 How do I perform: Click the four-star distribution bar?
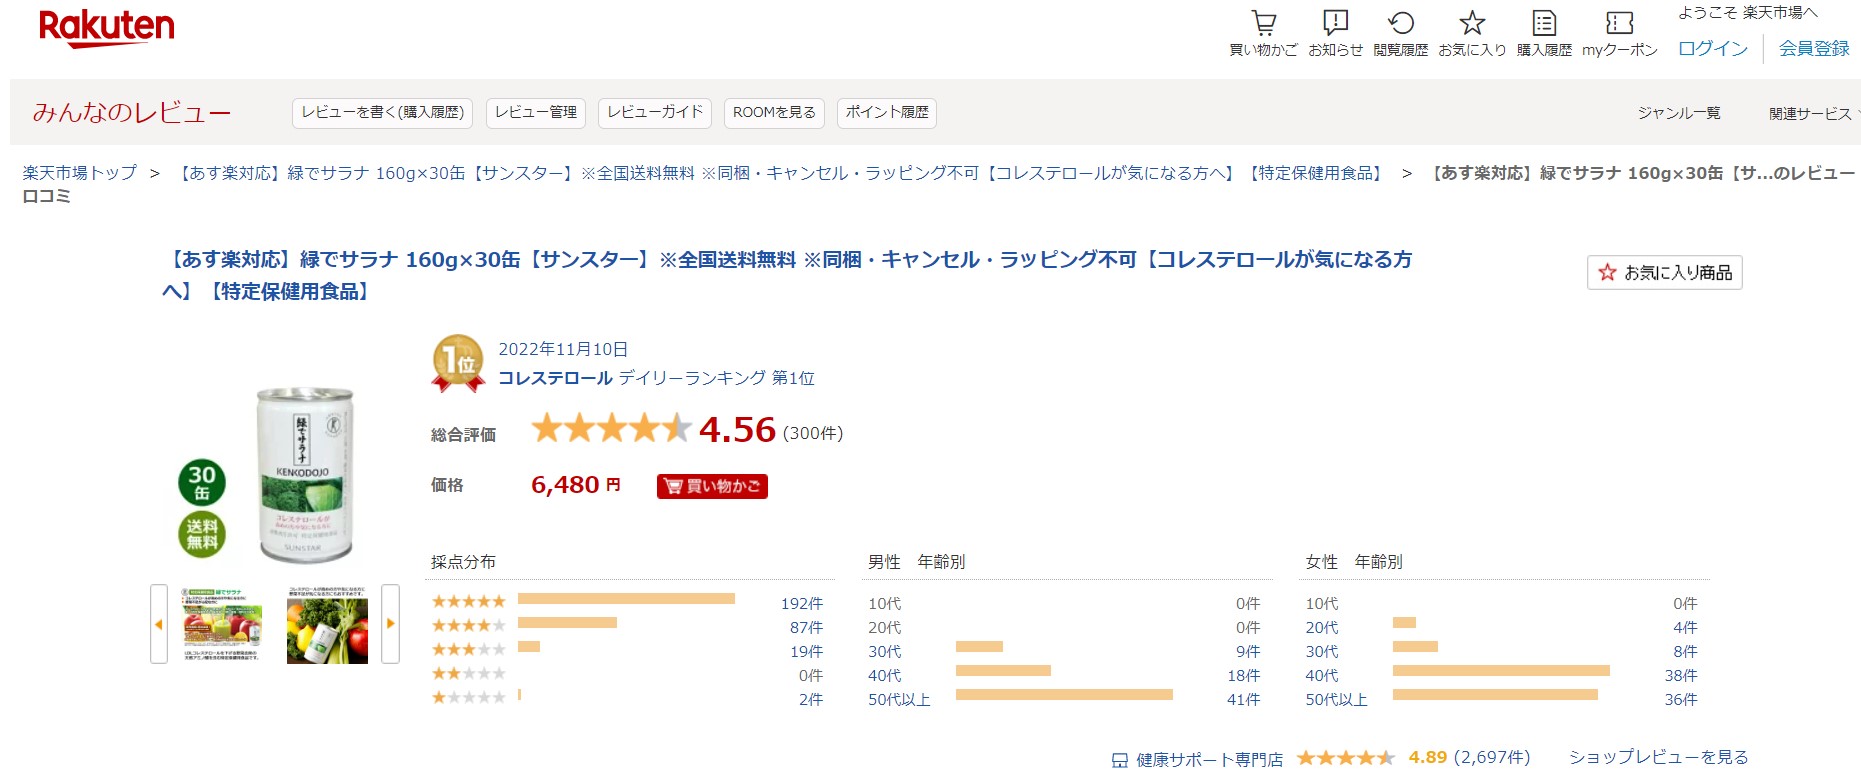567,623
